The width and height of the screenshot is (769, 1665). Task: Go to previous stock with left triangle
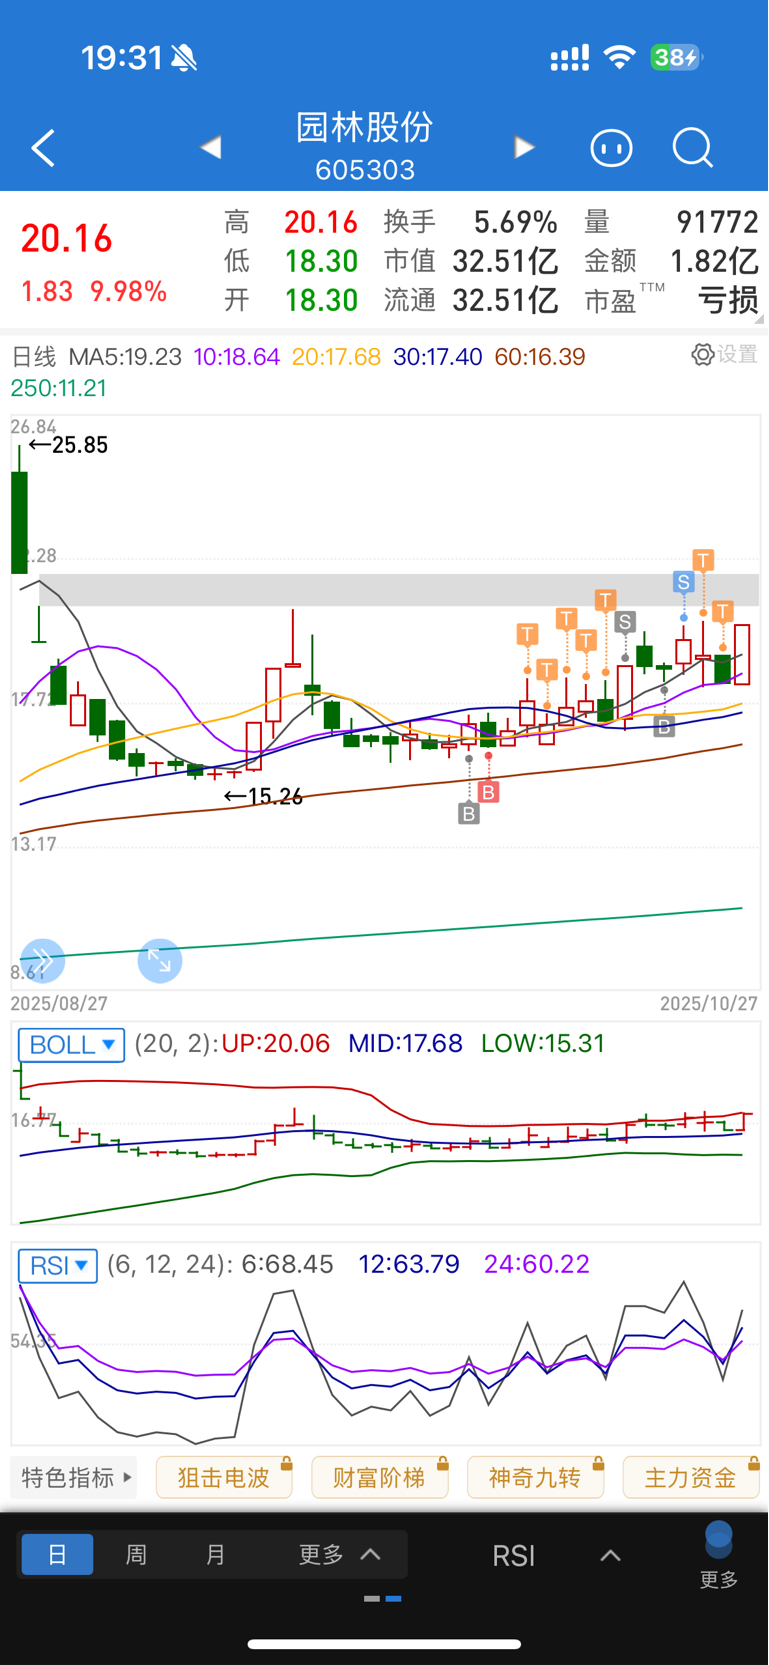tap(211, 148)
